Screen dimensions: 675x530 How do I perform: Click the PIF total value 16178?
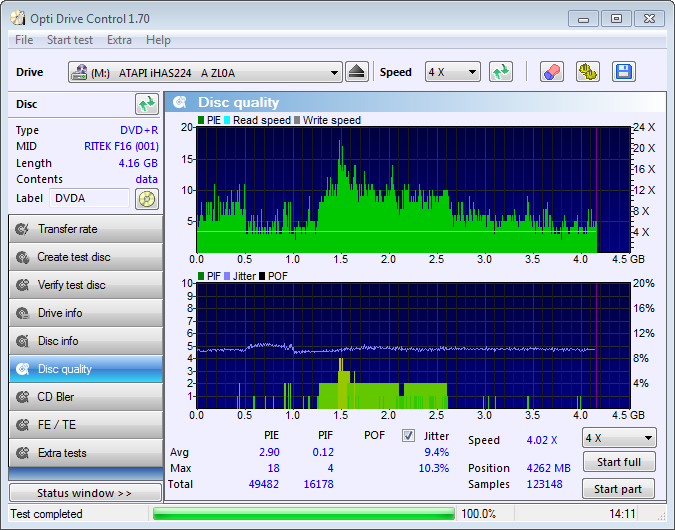click(x=319, y=484)
